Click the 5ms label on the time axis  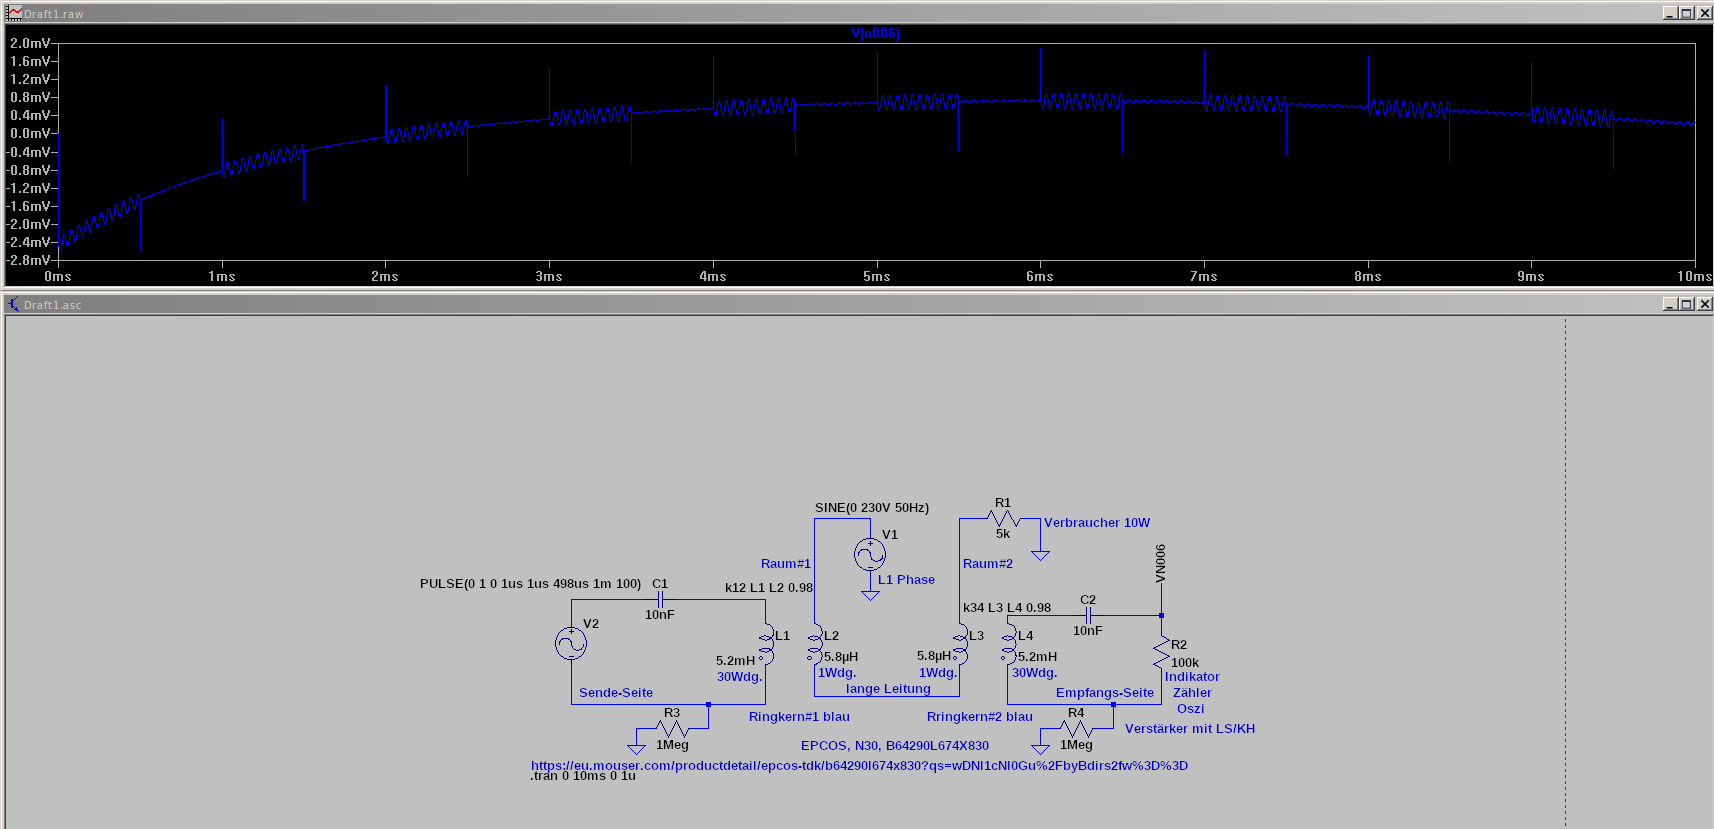877,276
